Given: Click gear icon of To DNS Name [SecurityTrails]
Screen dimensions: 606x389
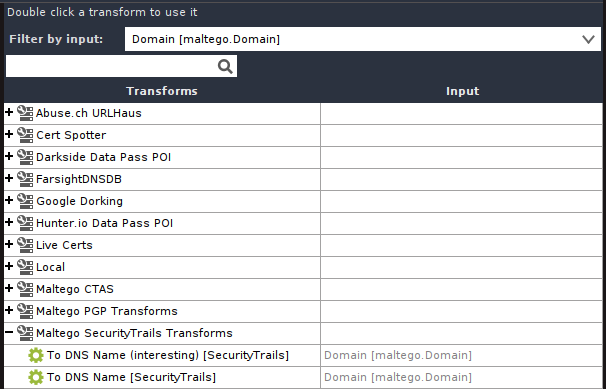Looking at the screenshot, I should [x=36, y=377].
